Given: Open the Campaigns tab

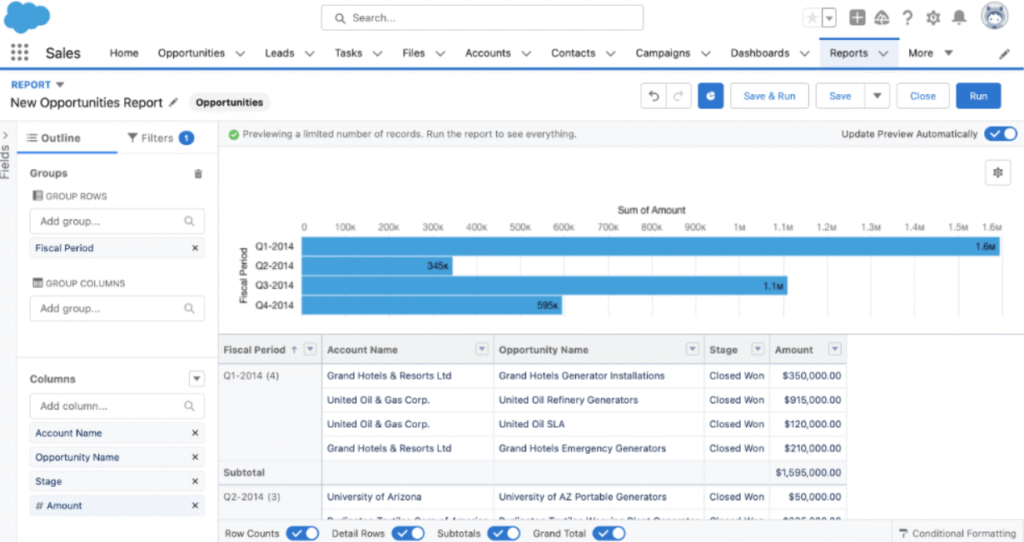Looking at the screenshot, I should point(663,53).
